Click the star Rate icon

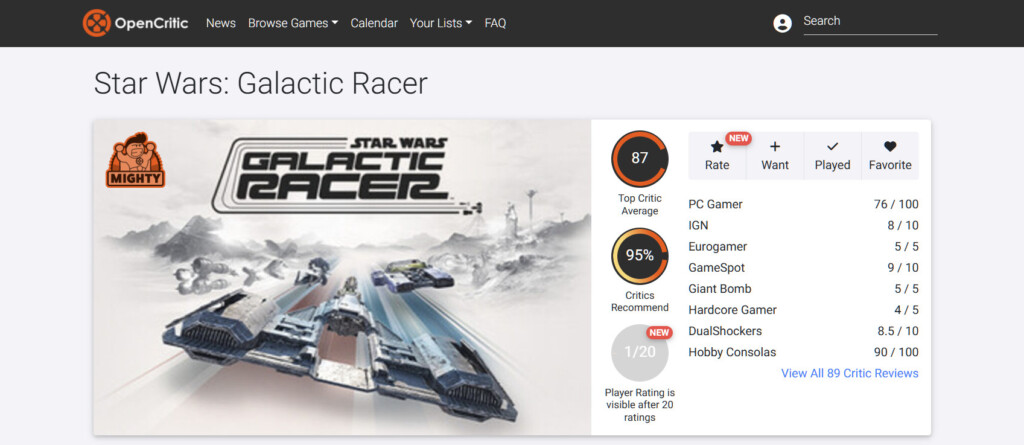coord(716,146)
